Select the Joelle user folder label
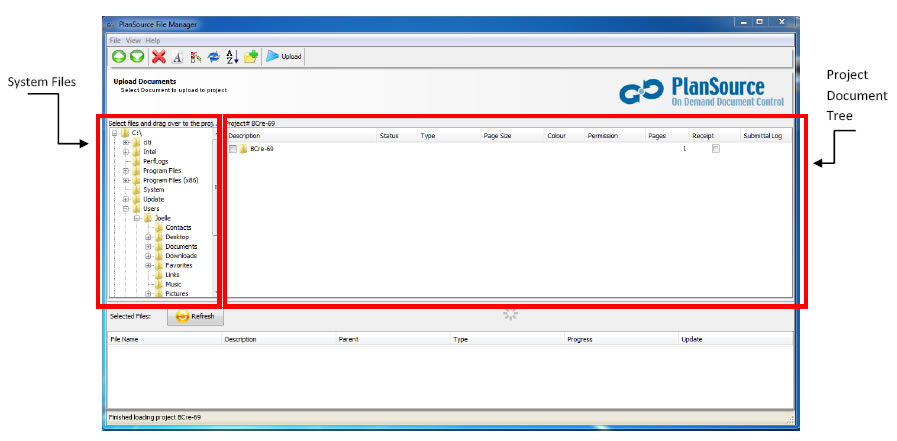 (162, 218)
